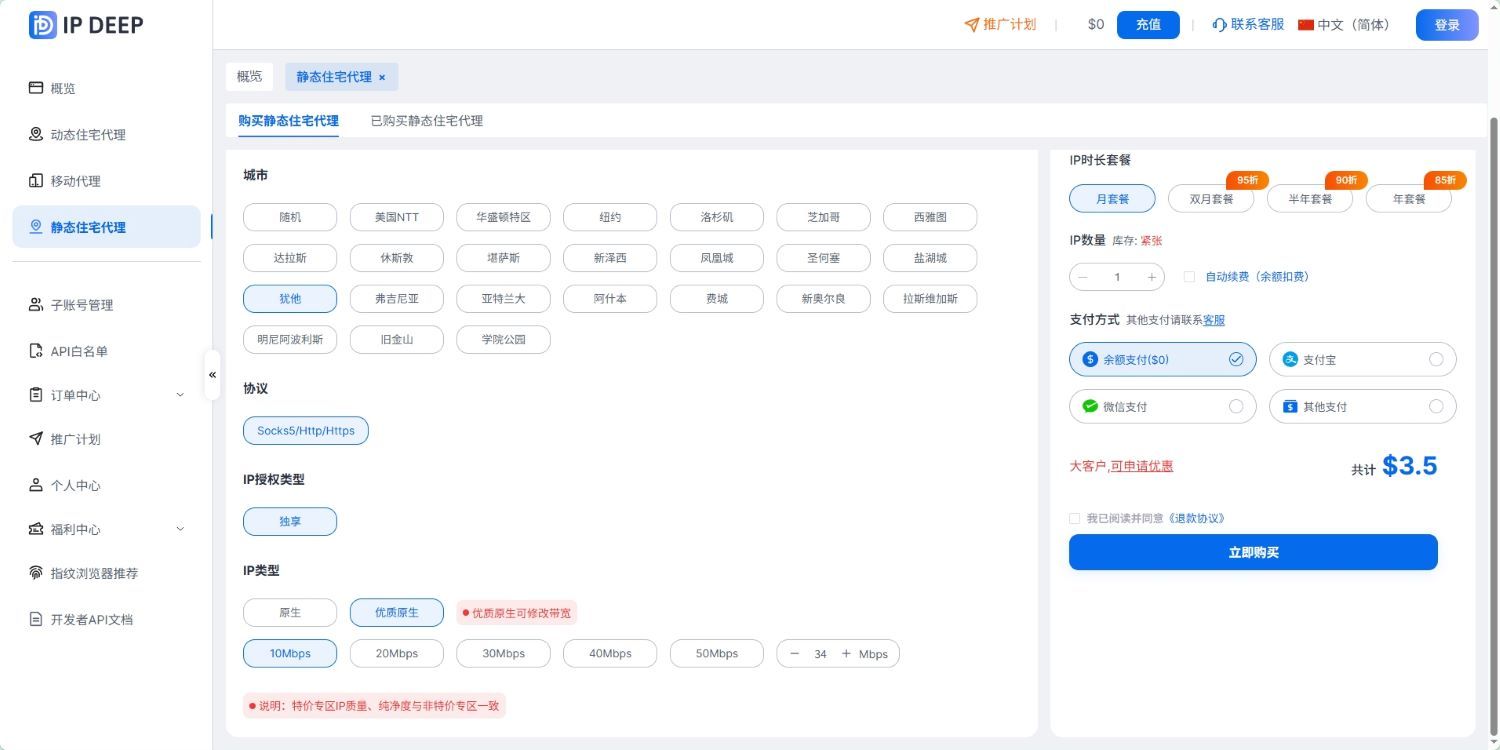Check the 我已阅读并同意 agreement checkbox

point(1075,518)
